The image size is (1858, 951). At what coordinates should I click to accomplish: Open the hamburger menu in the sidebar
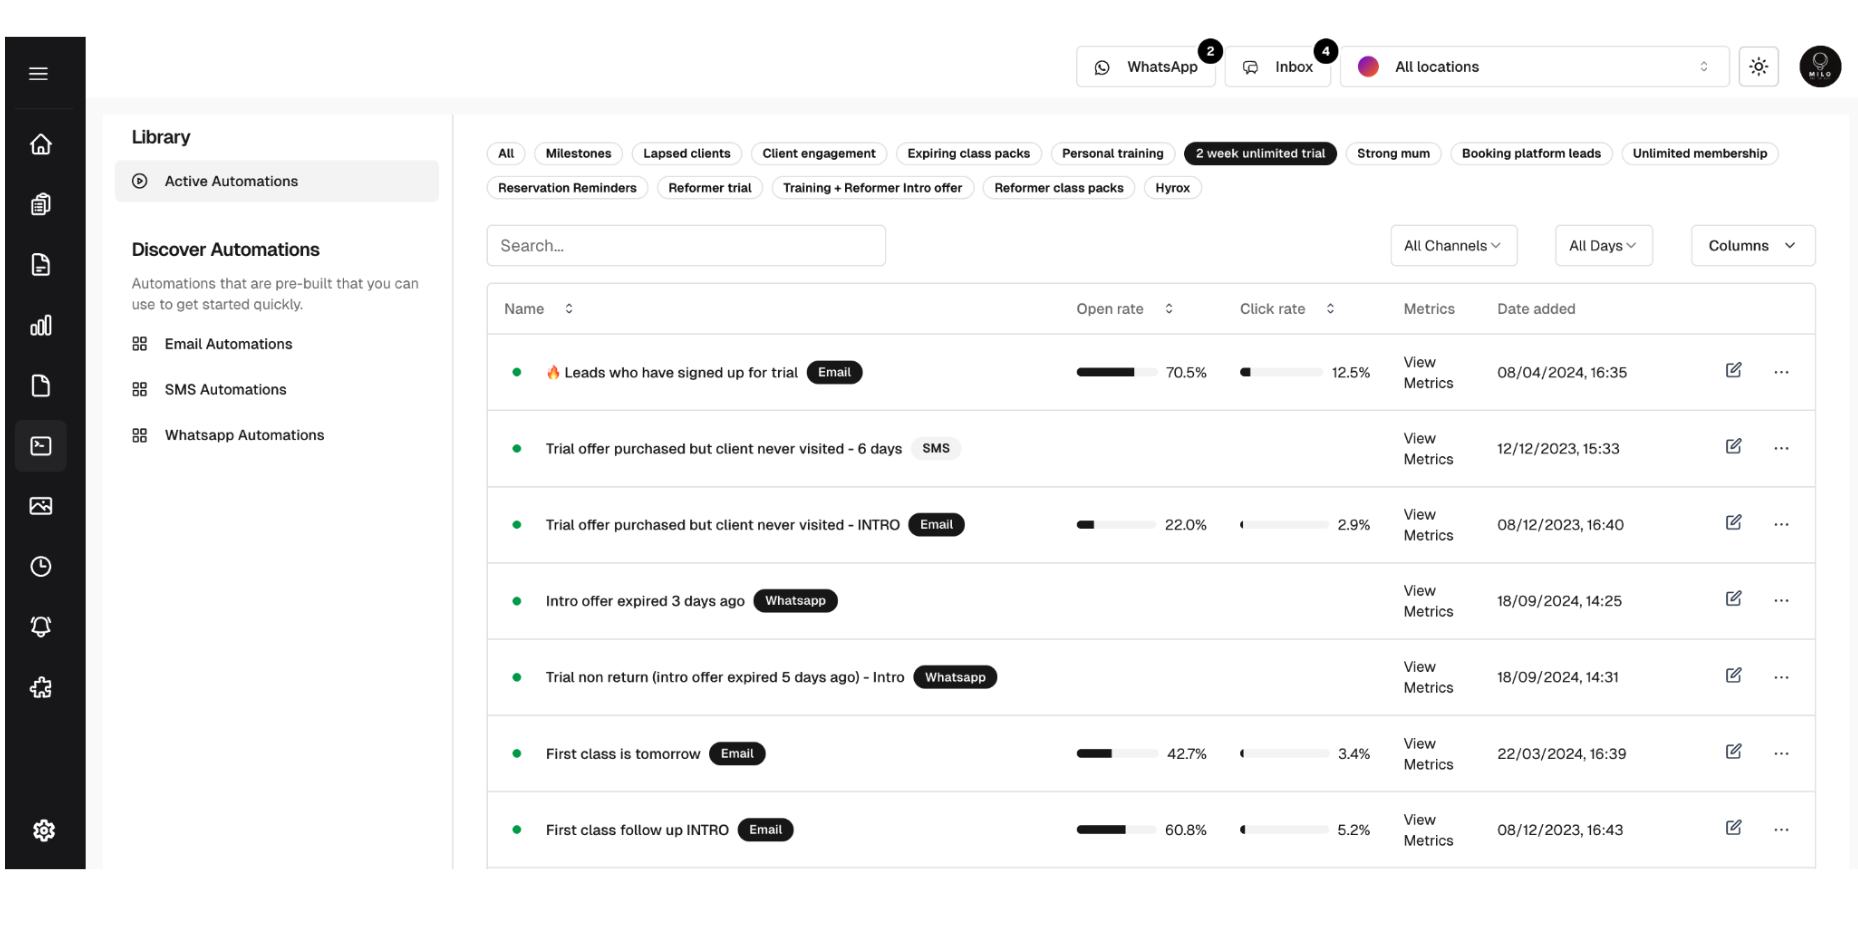[x=39, y=73]
